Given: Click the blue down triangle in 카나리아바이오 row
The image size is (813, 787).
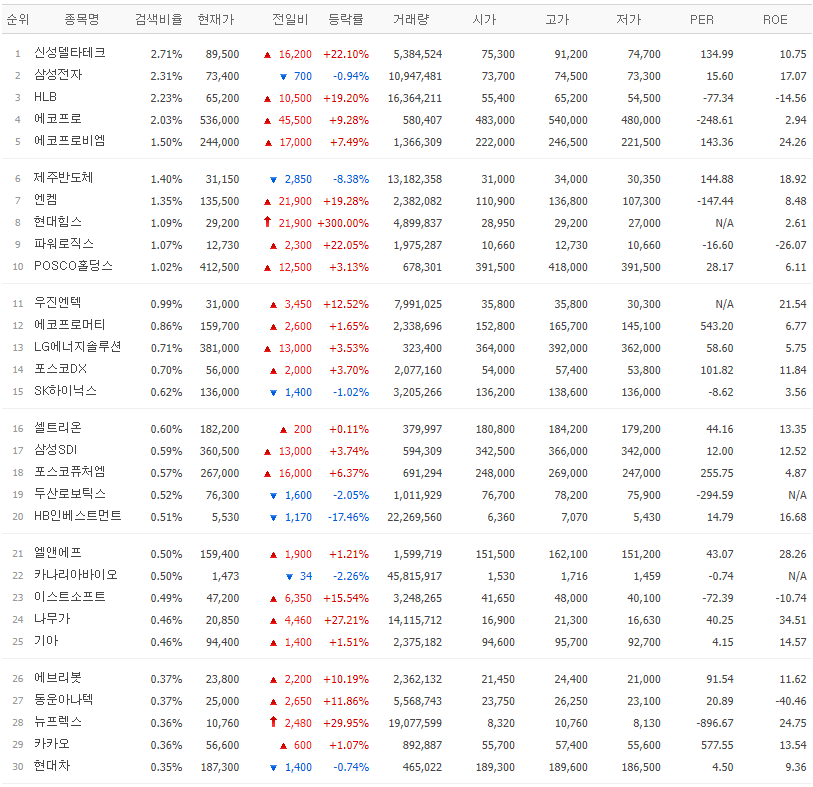Looking at the screenshot, I should [x=289, y=577].
